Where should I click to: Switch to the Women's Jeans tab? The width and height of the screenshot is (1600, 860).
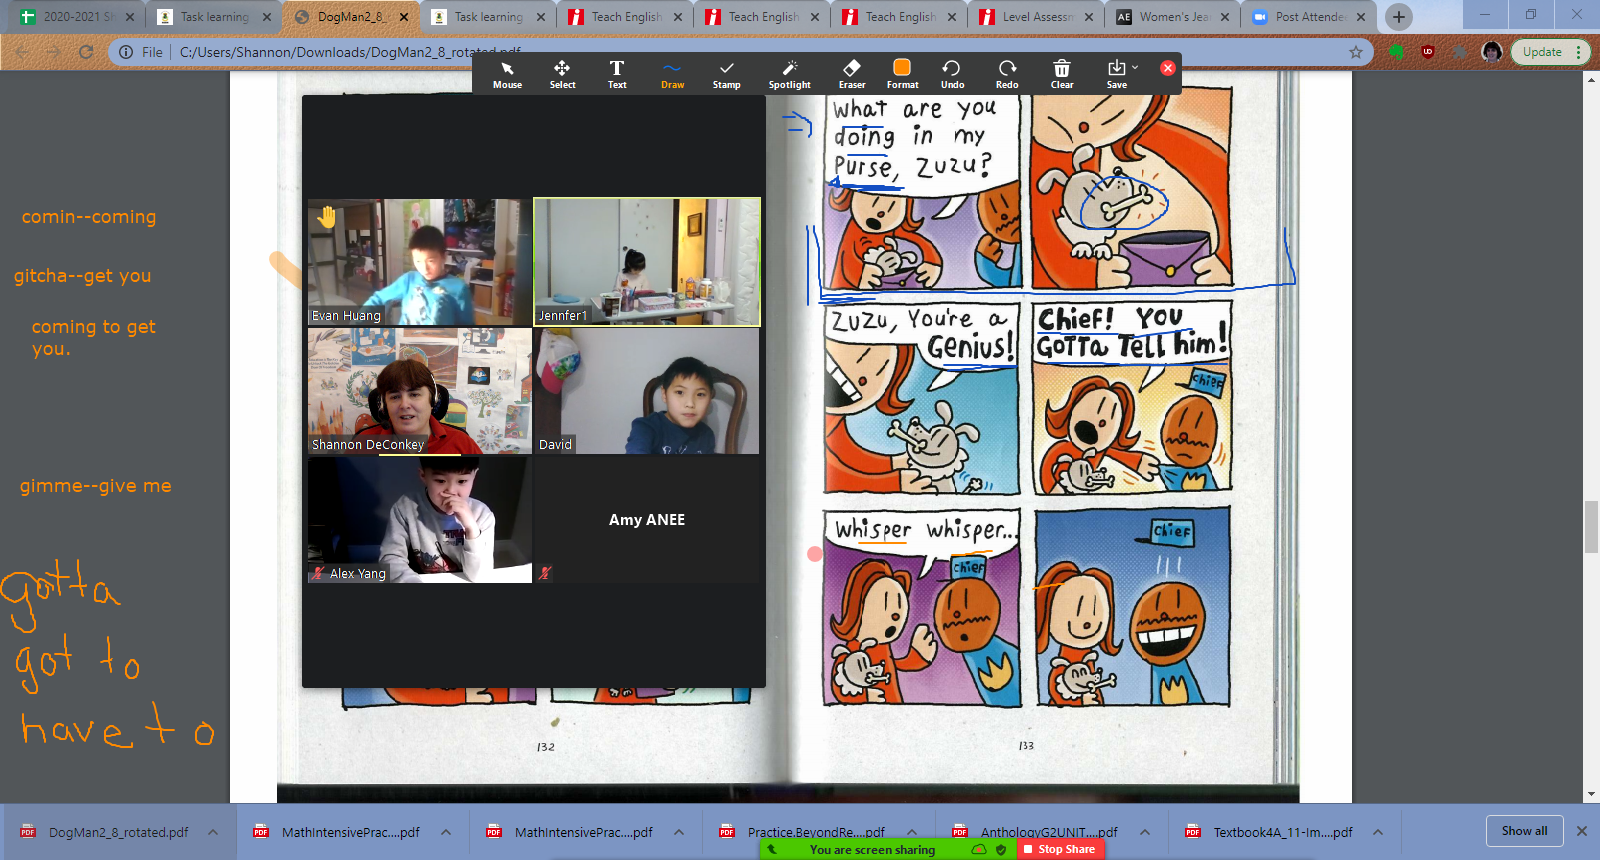point(1172,17)
